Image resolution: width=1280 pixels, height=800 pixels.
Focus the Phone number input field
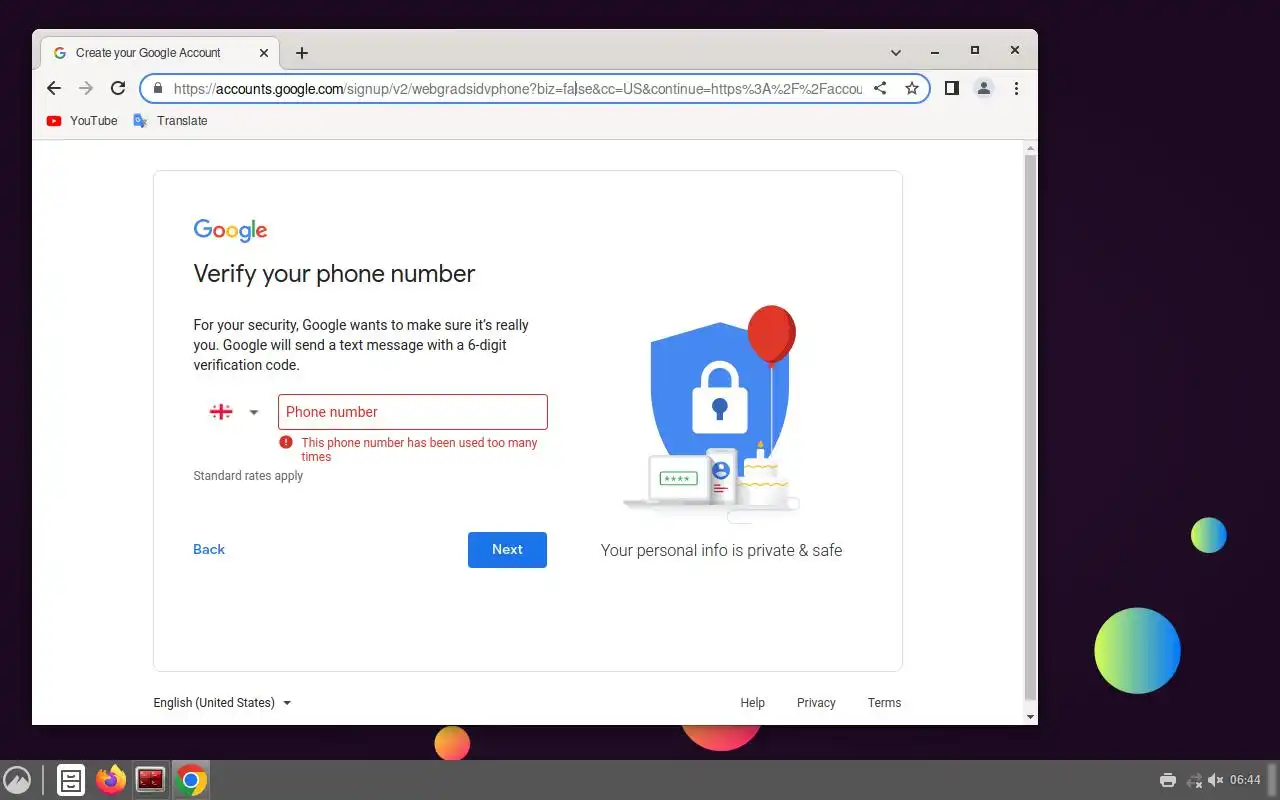point(413,412)
